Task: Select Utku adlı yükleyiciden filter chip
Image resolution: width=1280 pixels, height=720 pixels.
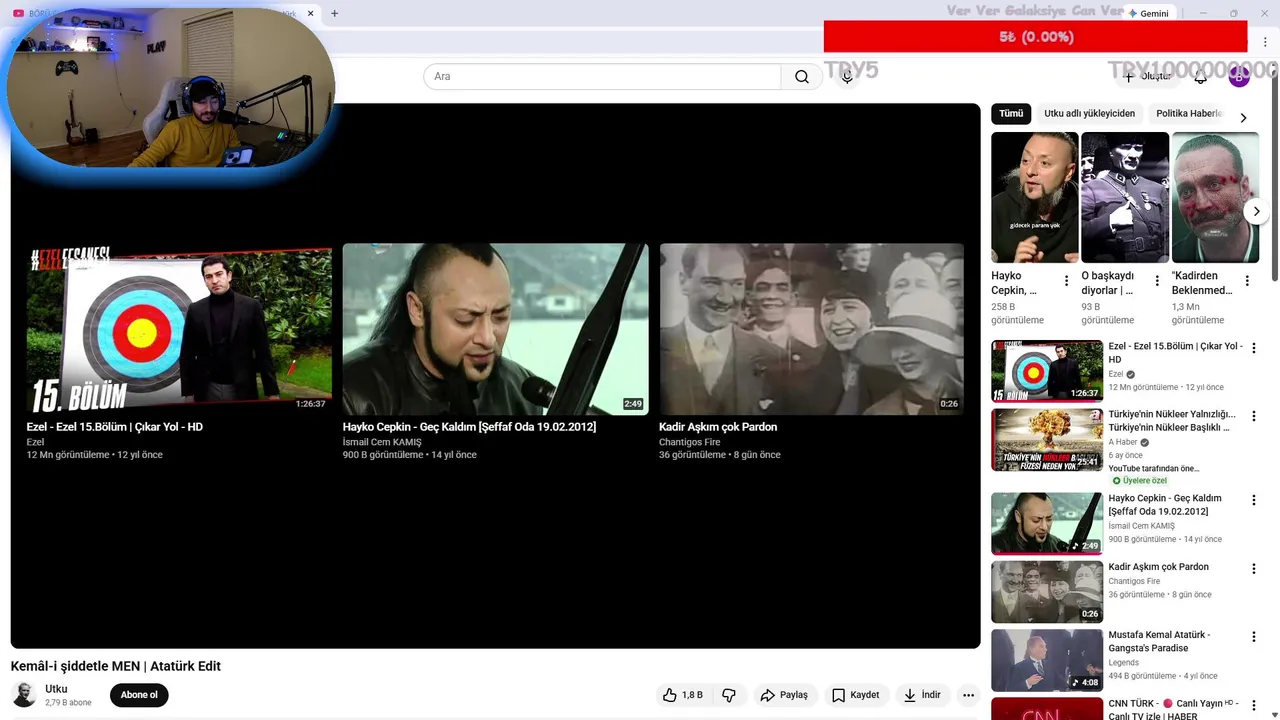Action: (1090, 113)
